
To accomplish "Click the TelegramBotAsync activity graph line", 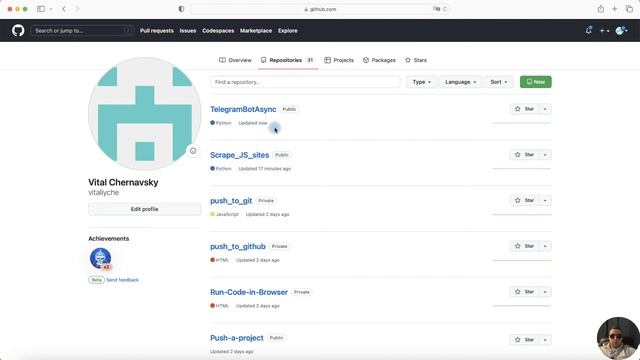I will pos(522,122).
